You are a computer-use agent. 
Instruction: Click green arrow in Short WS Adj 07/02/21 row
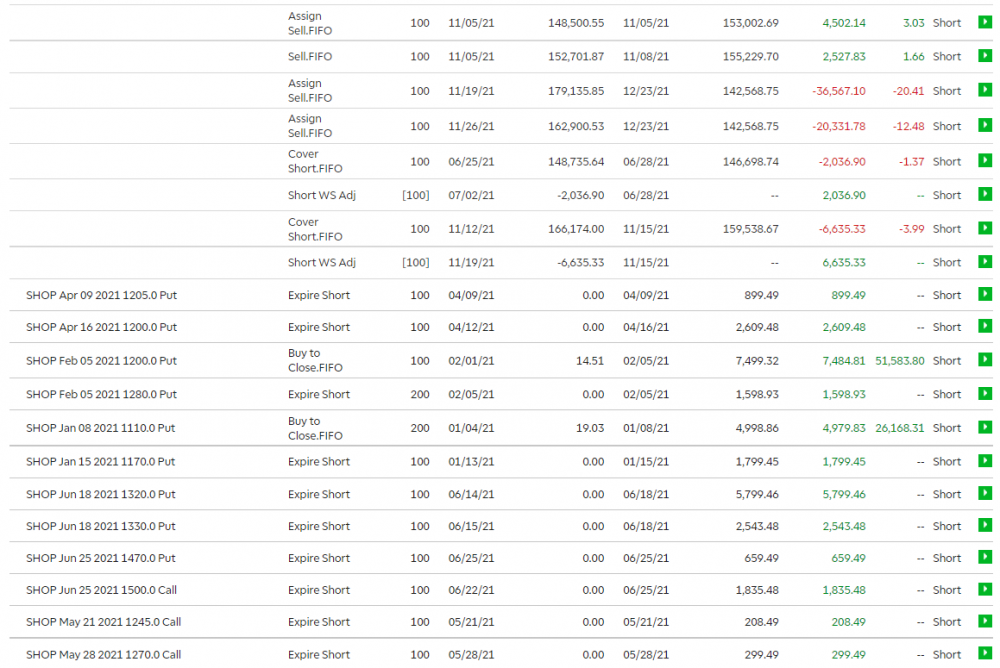coord(985,194)
